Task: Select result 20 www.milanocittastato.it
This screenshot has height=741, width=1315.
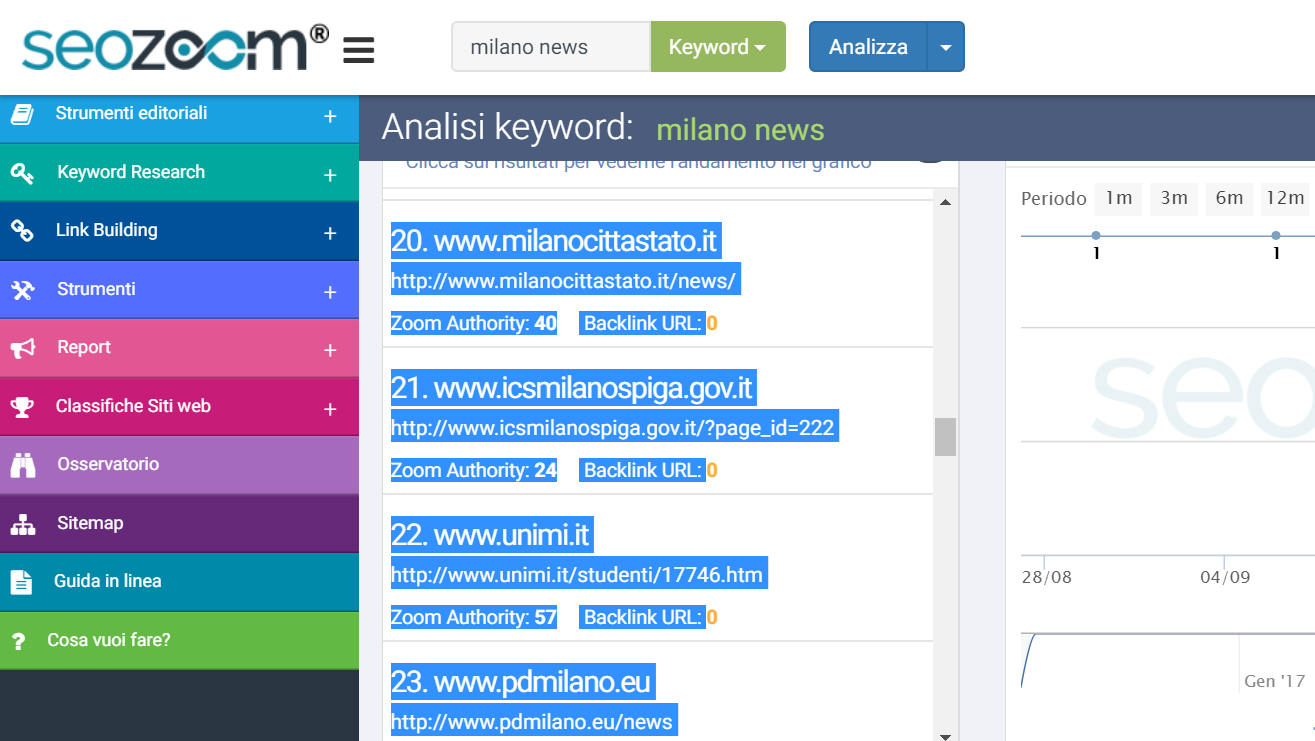Action: point(555,241)
